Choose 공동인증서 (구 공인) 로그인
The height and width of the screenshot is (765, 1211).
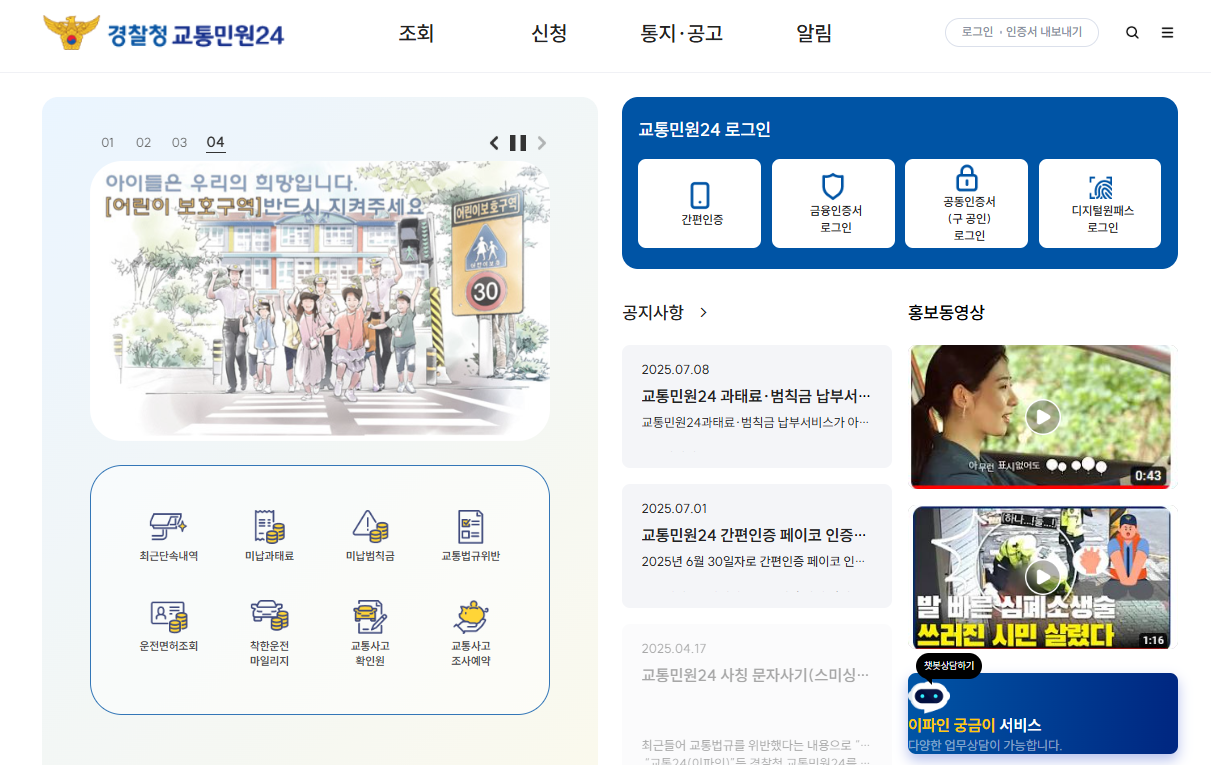click(966, 203)
